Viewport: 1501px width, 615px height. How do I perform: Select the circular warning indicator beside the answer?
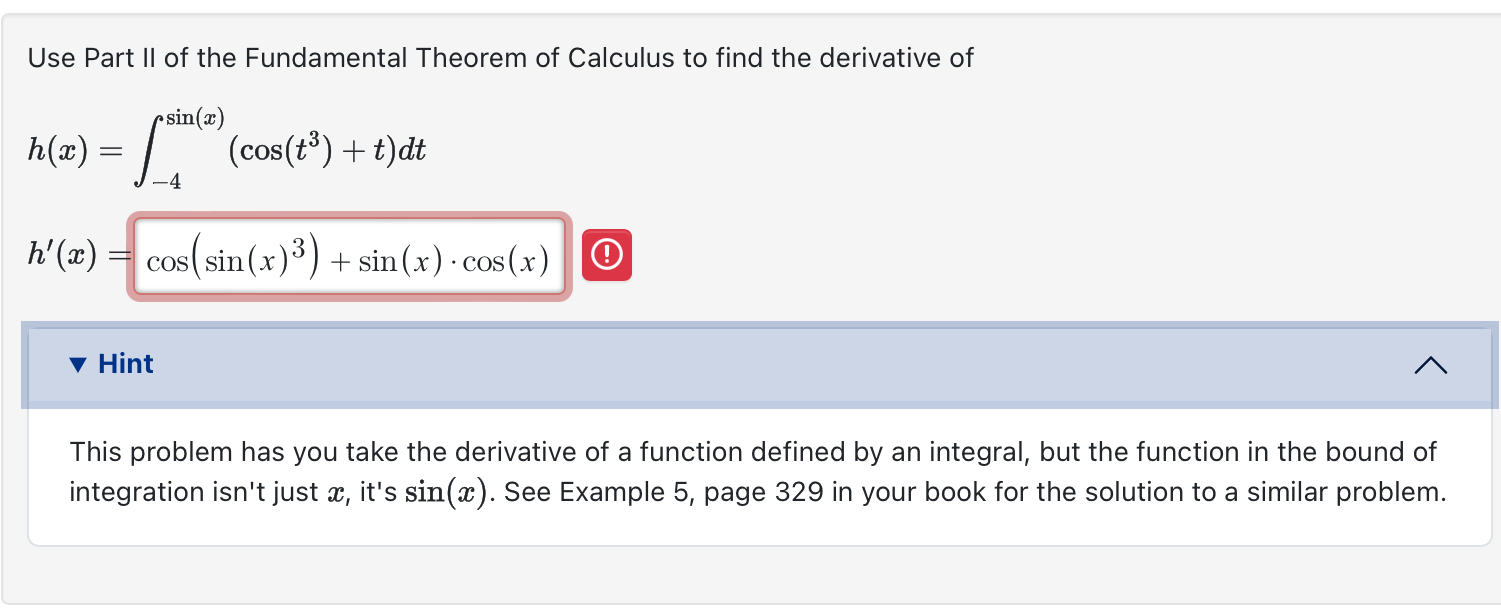pos(606,255)
